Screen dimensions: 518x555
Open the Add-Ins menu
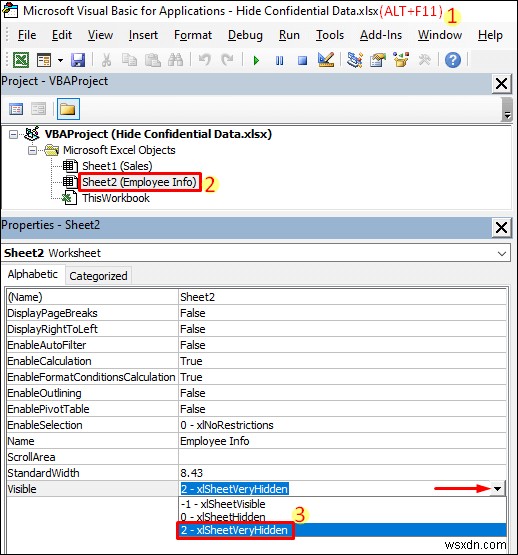381,35
